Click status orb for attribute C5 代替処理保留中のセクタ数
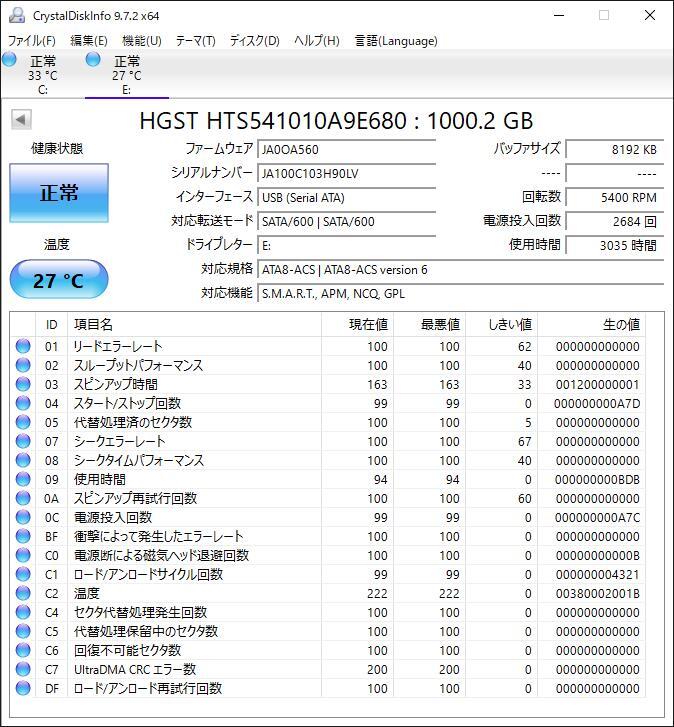Image resolution: width=674 pixels, height=727 pixels. pyautogui.click(x=23, y=631)
